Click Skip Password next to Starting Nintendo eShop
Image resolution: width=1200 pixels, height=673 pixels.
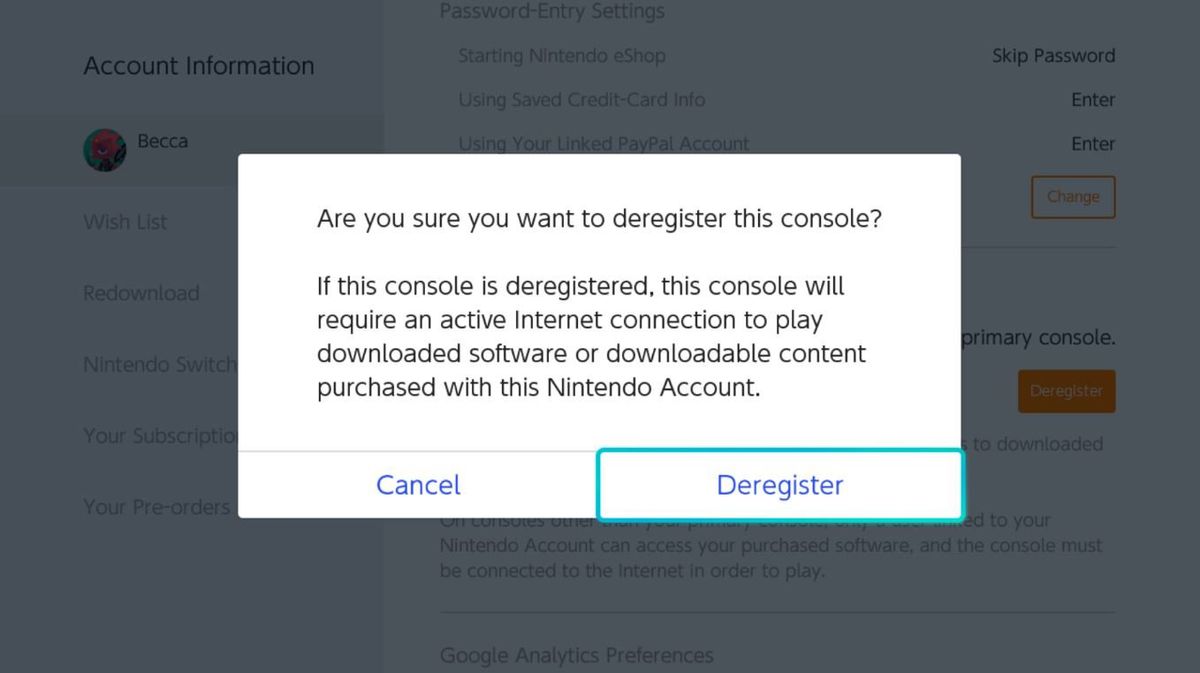1053,56
